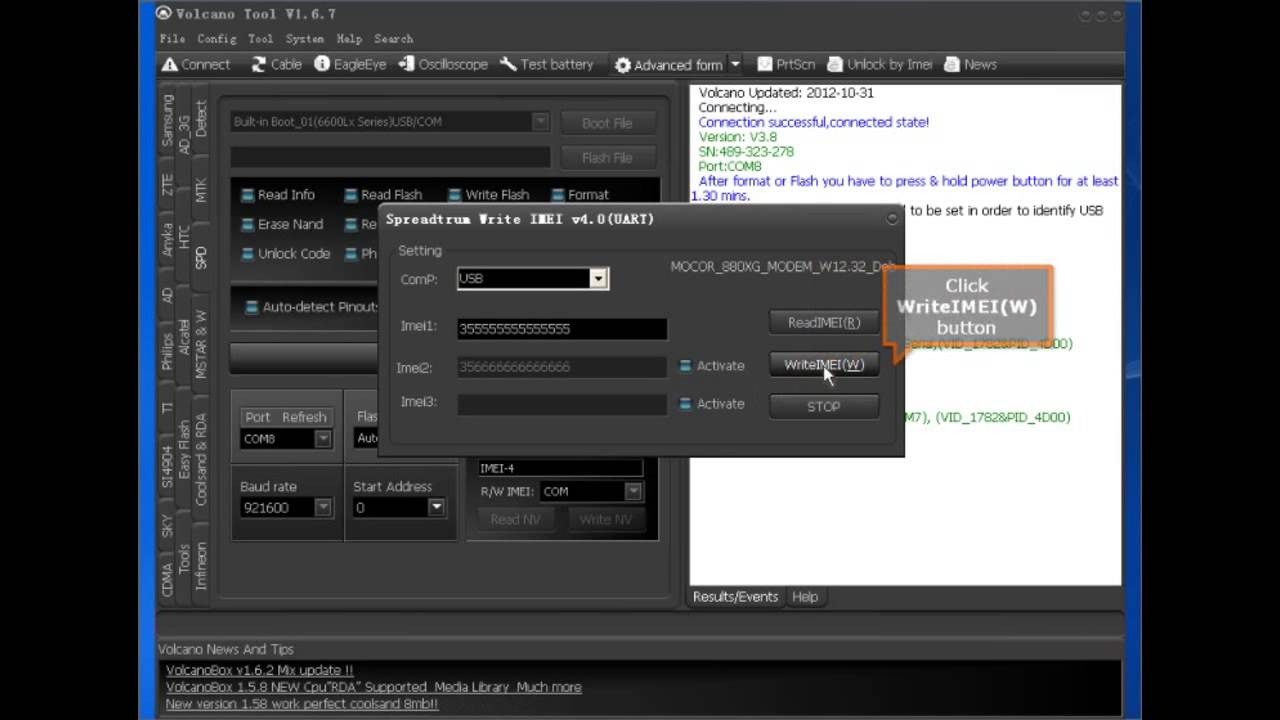Toggle Activate checkbox for Imei2

pyautogui.click(x=685, y=366)
